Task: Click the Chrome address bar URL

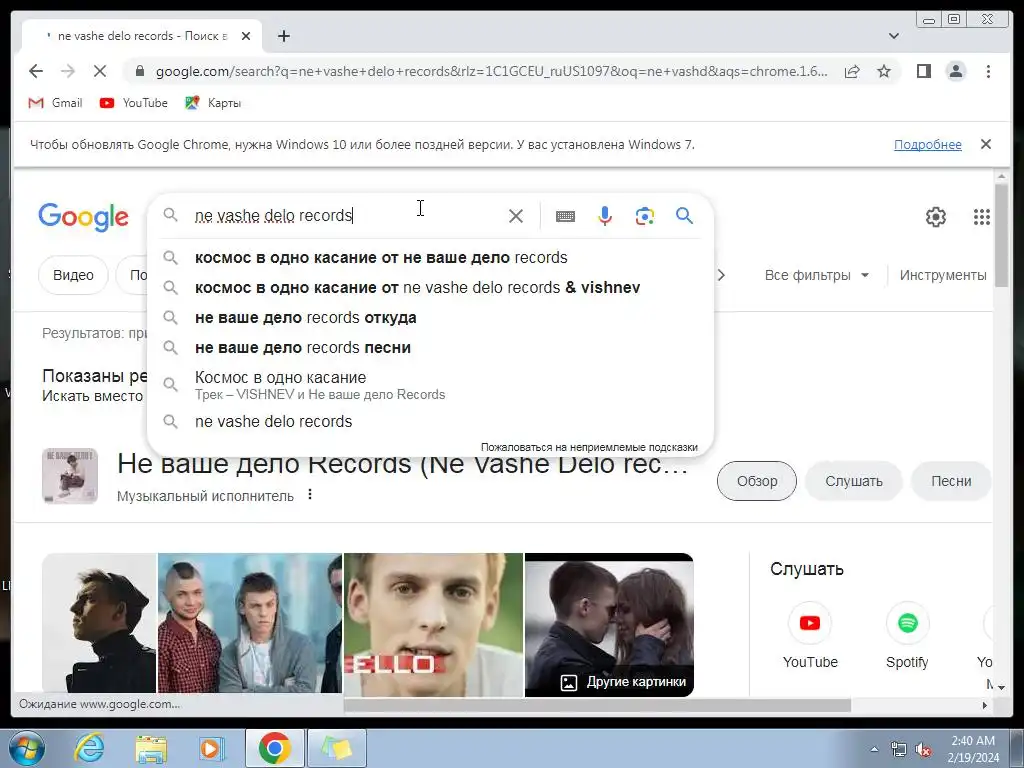Action: 491,71
